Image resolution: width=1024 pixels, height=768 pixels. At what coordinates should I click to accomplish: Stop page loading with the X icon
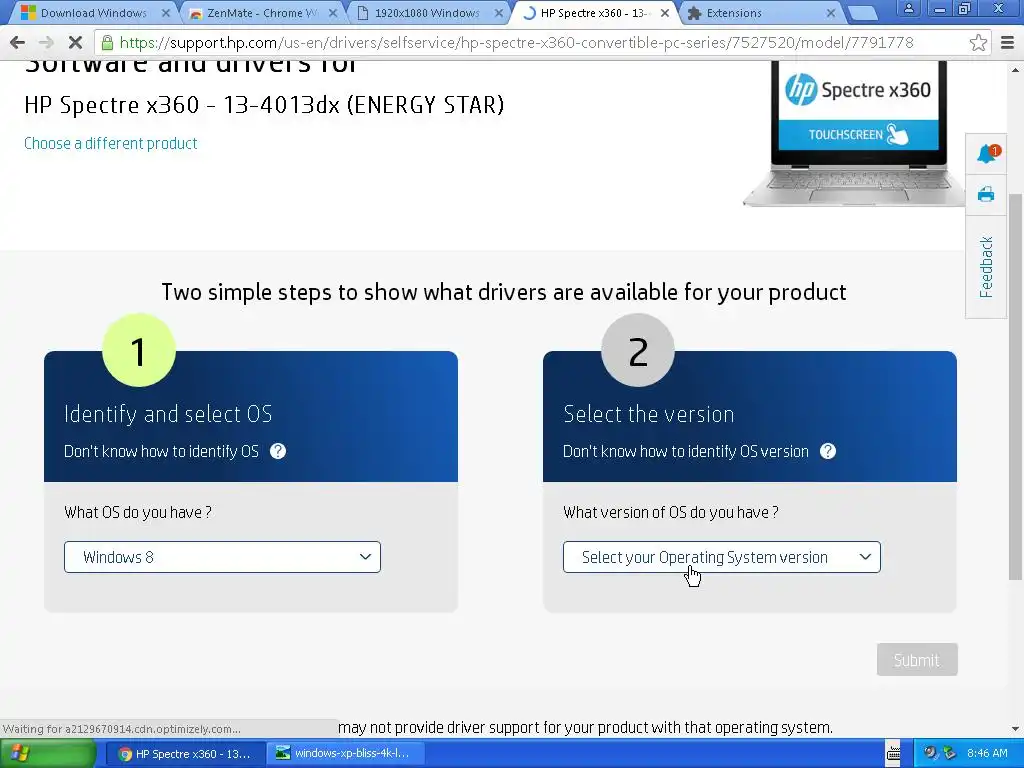click(75, 43)
